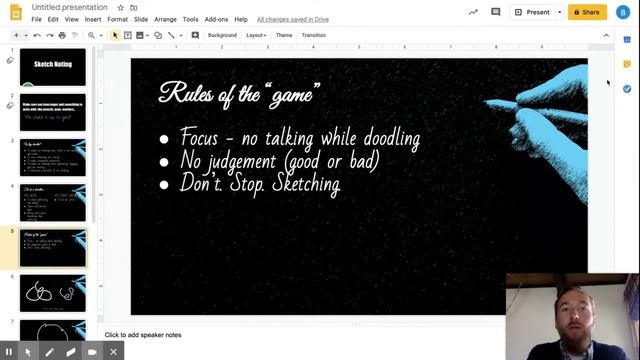Open the Edit menu
The height and width of the screenshot is (360, 640).
point(53,20)
